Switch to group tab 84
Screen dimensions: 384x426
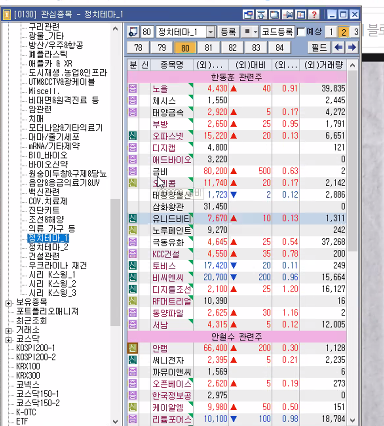(279, 48)
